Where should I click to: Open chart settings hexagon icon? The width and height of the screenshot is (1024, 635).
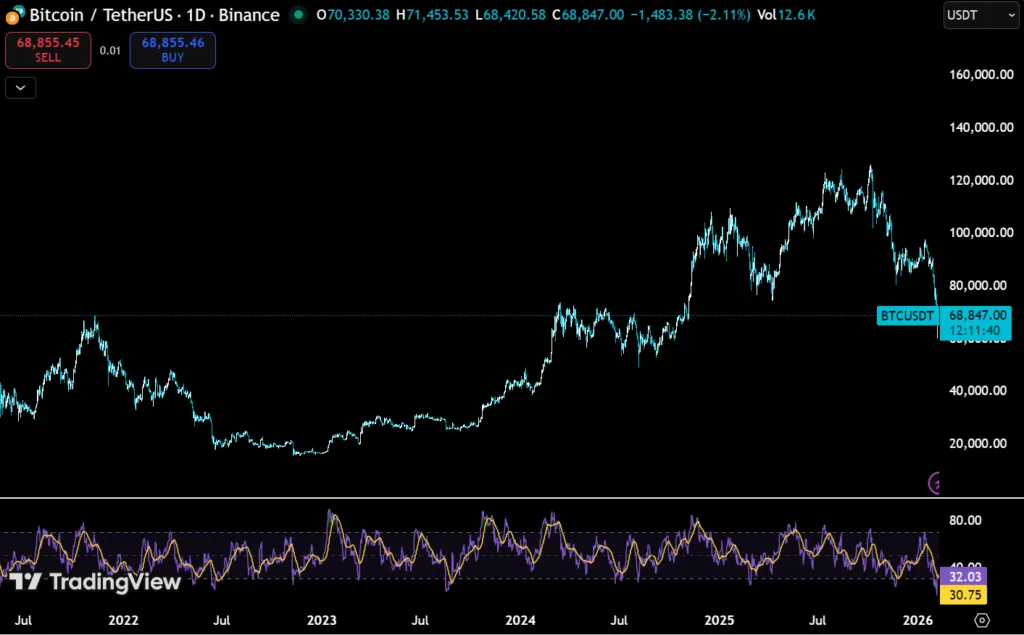[x=981, y=620]
